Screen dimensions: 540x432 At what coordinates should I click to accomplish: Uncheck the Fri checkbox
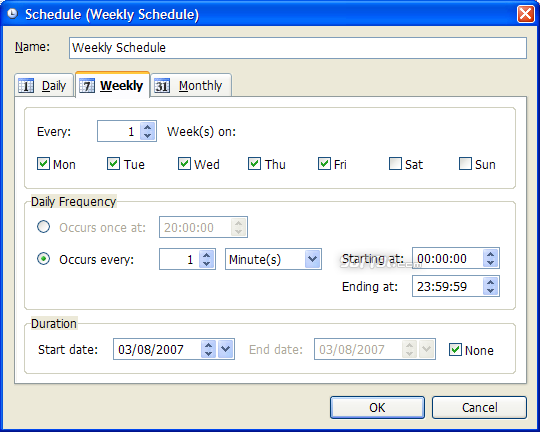pyautogui.click(x=324, y=164)
